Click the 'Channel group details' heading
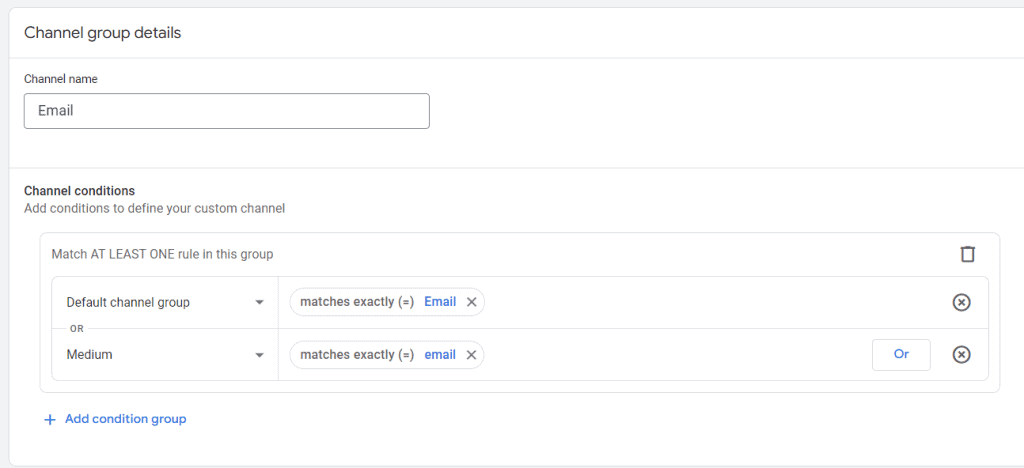1024x468 pixels. click(x=102, y=33)
